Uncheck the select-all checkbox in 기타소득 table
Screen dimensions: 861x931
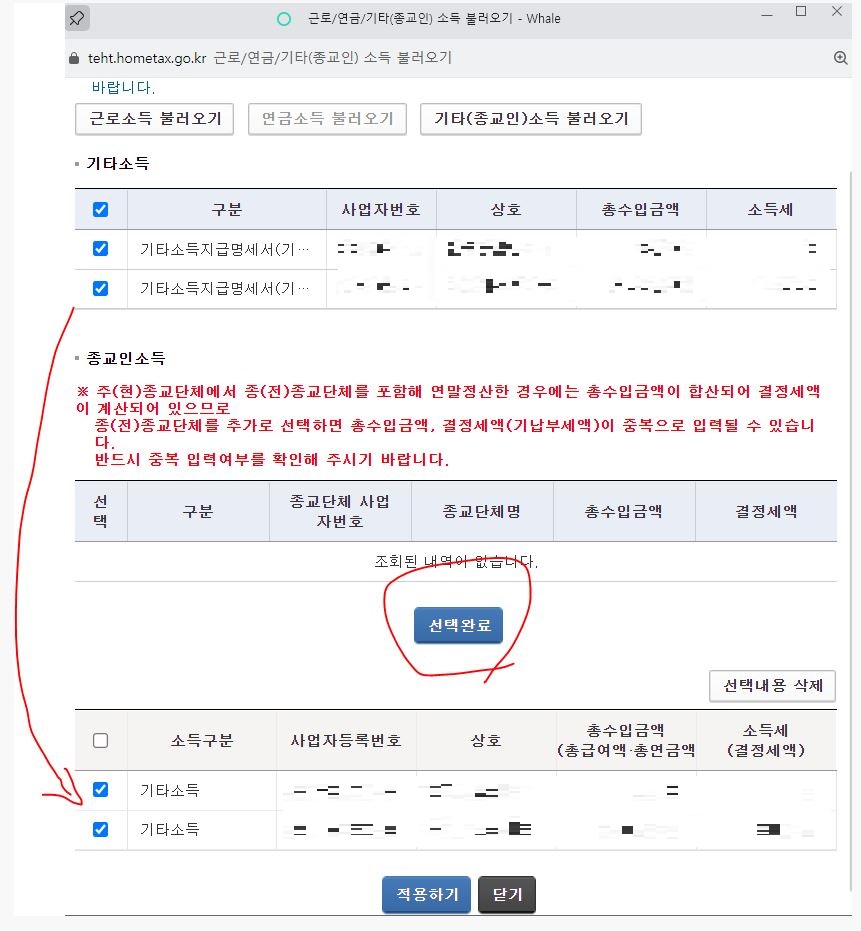click(99, 209)
